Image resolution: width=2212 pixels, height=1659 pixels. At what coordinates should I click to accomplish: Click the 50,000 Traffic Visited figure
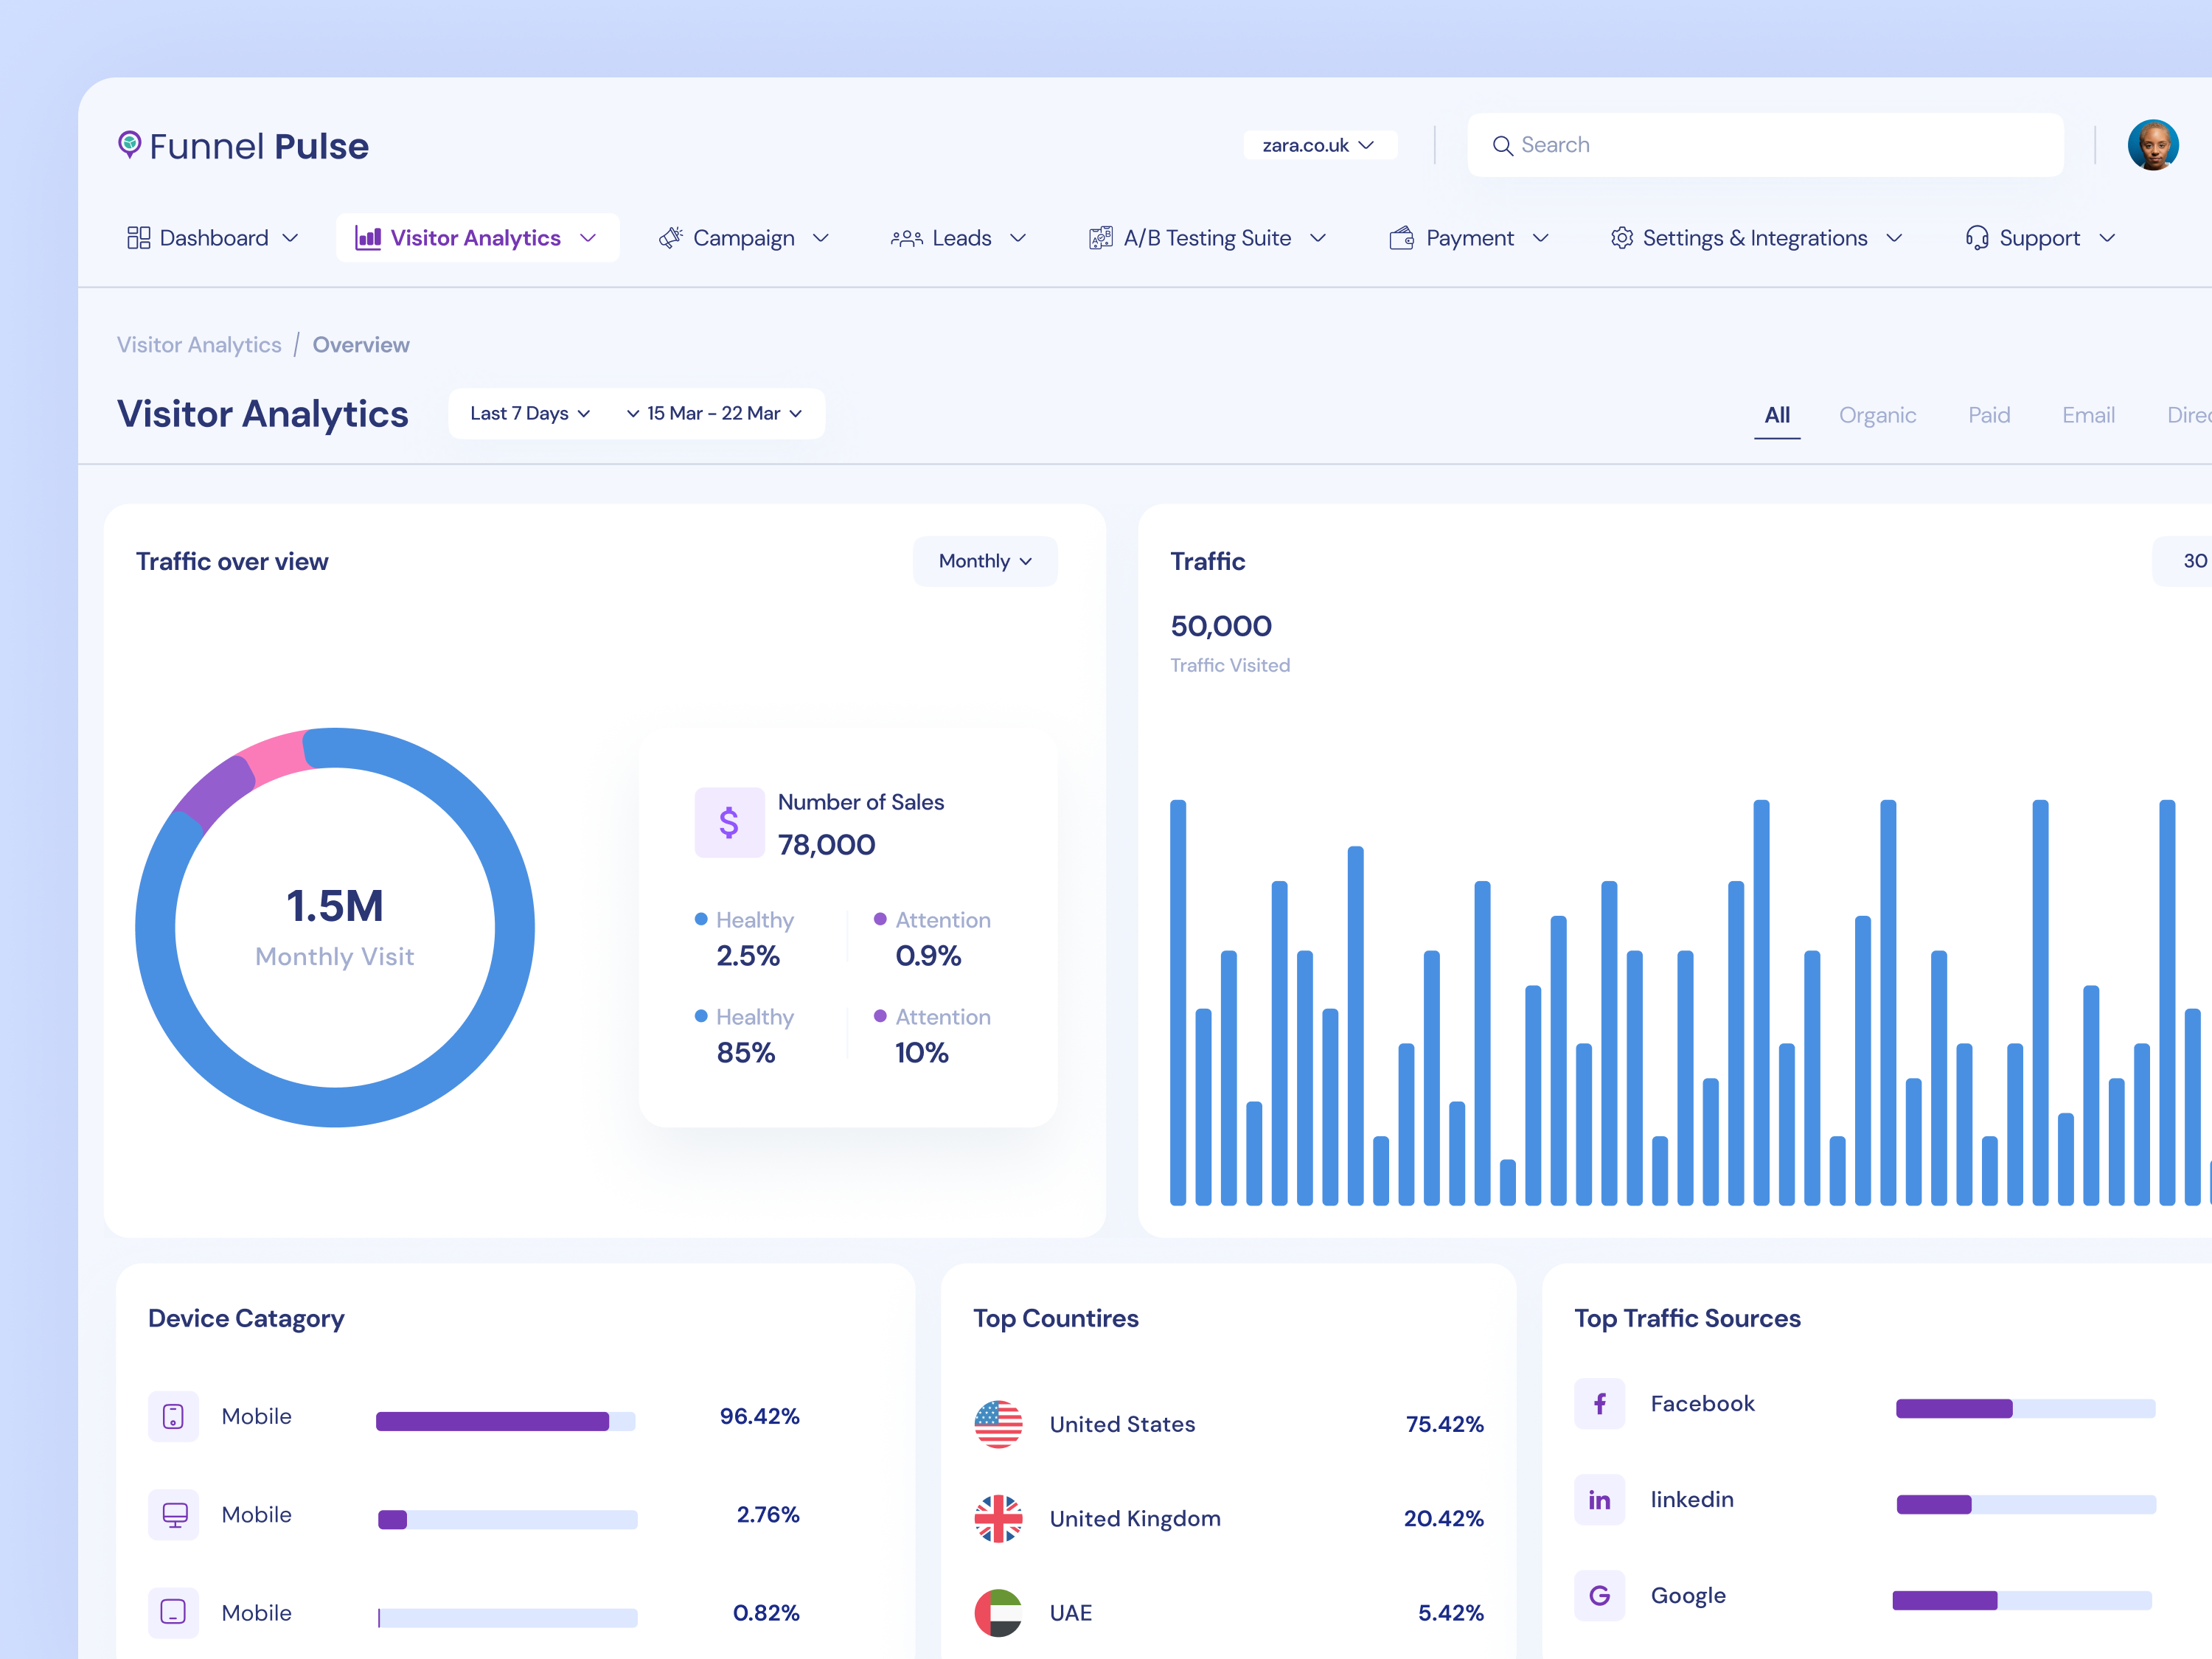[1221, 626]
